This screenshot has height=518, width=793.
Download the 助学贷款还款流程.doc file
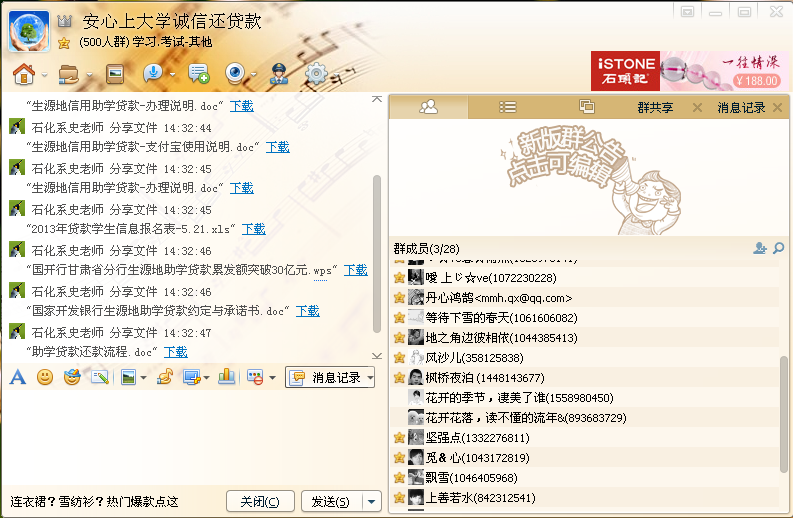(x=176, y=352)
